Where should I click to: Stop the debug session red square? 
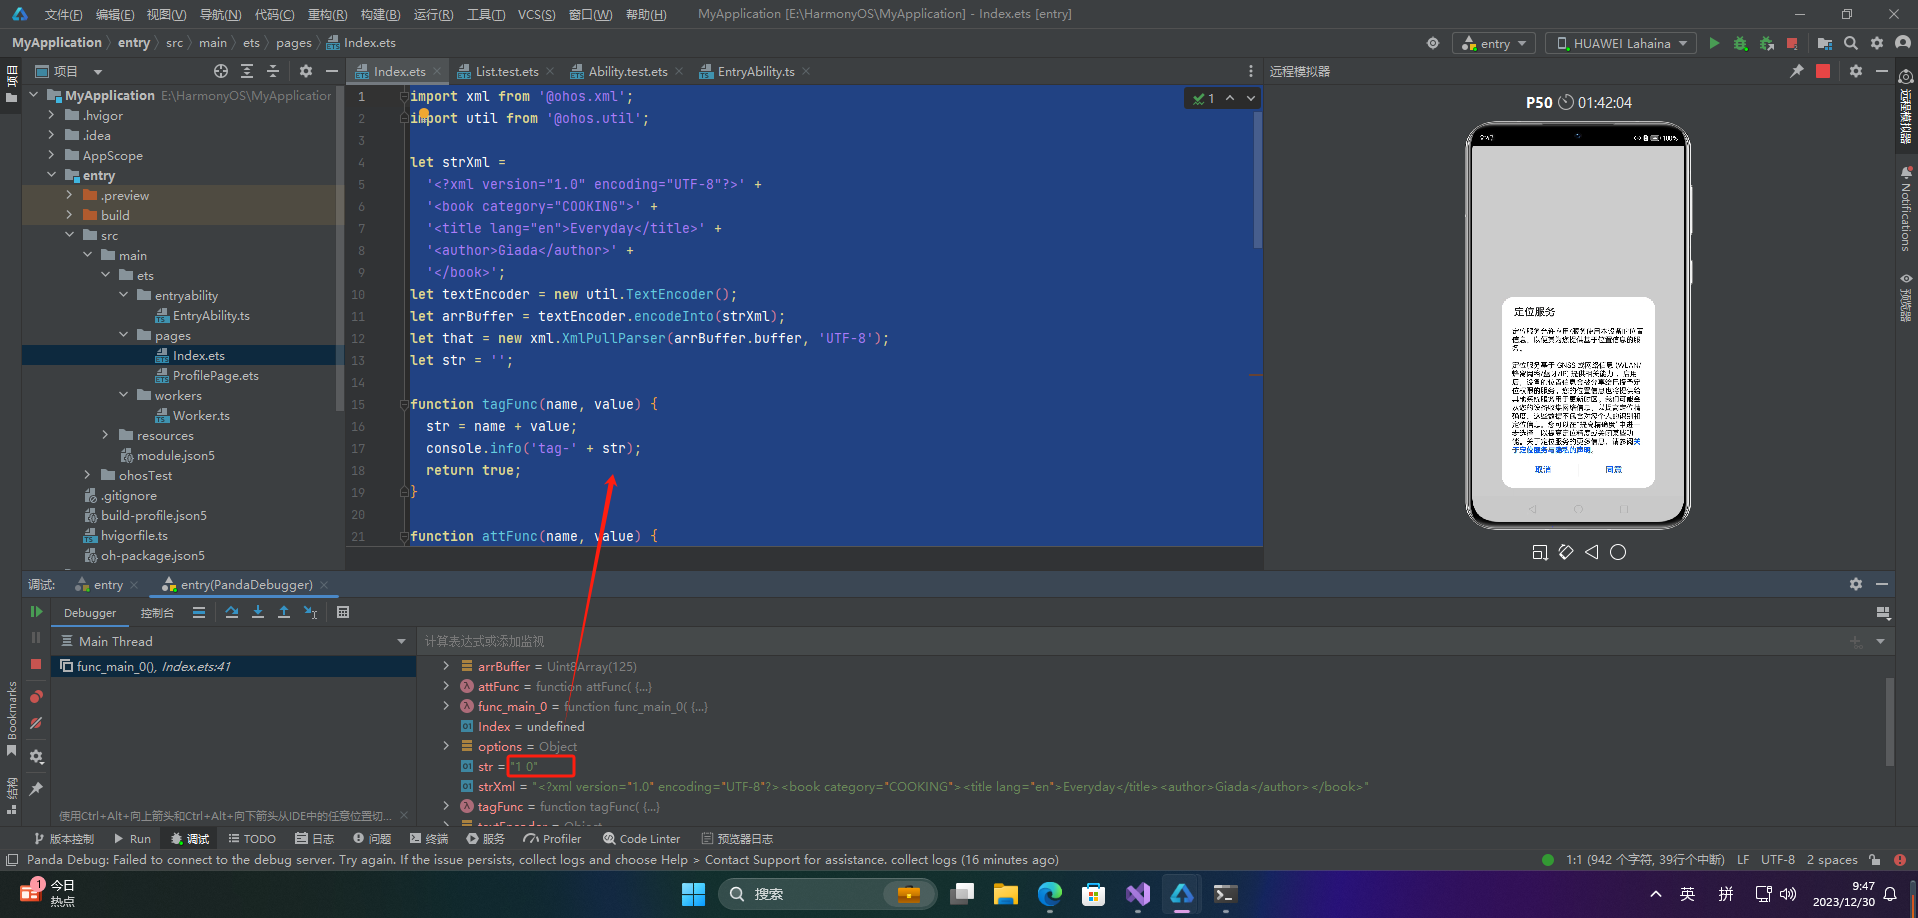pos(36,664)
